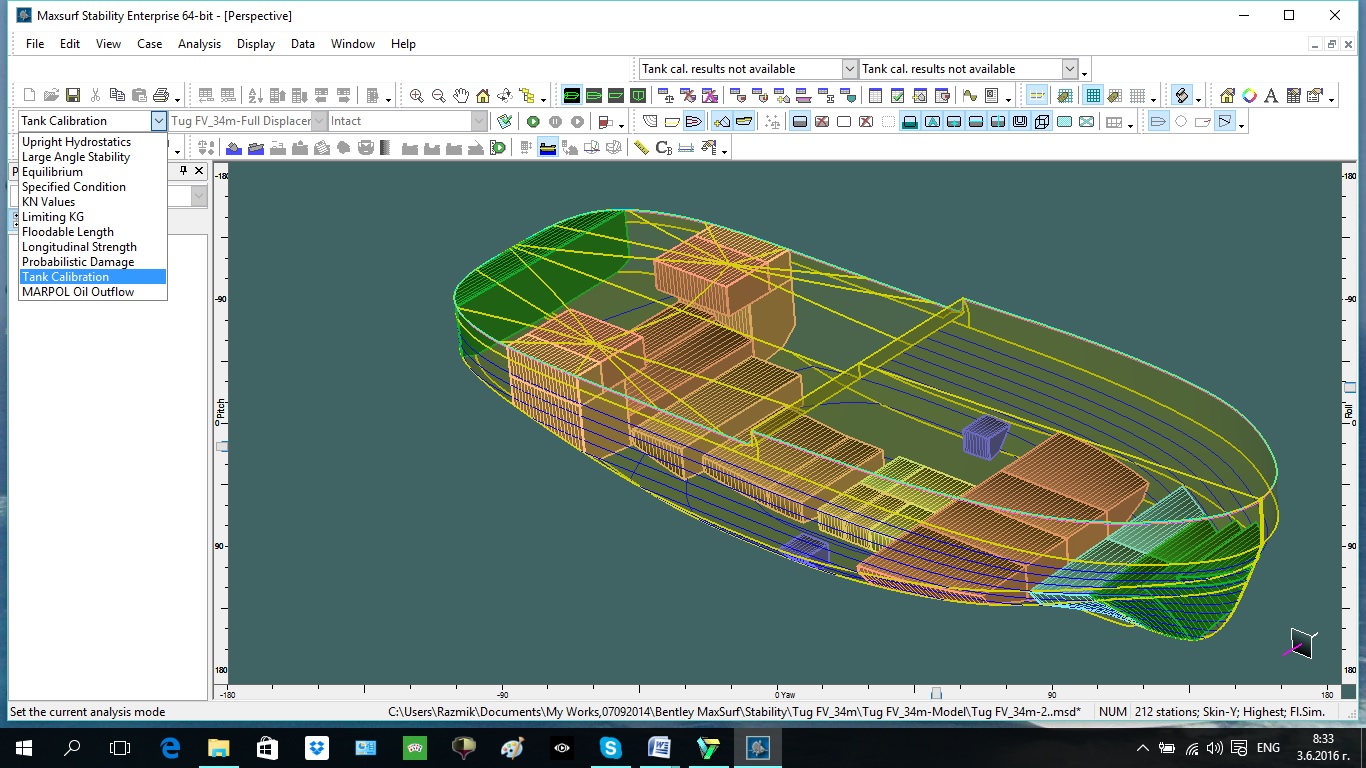Image resolution: width=1366 pixels, height=768 pixels.
Task: Toggle the grid display toolbar button
Action: (x=1093, y=96)
